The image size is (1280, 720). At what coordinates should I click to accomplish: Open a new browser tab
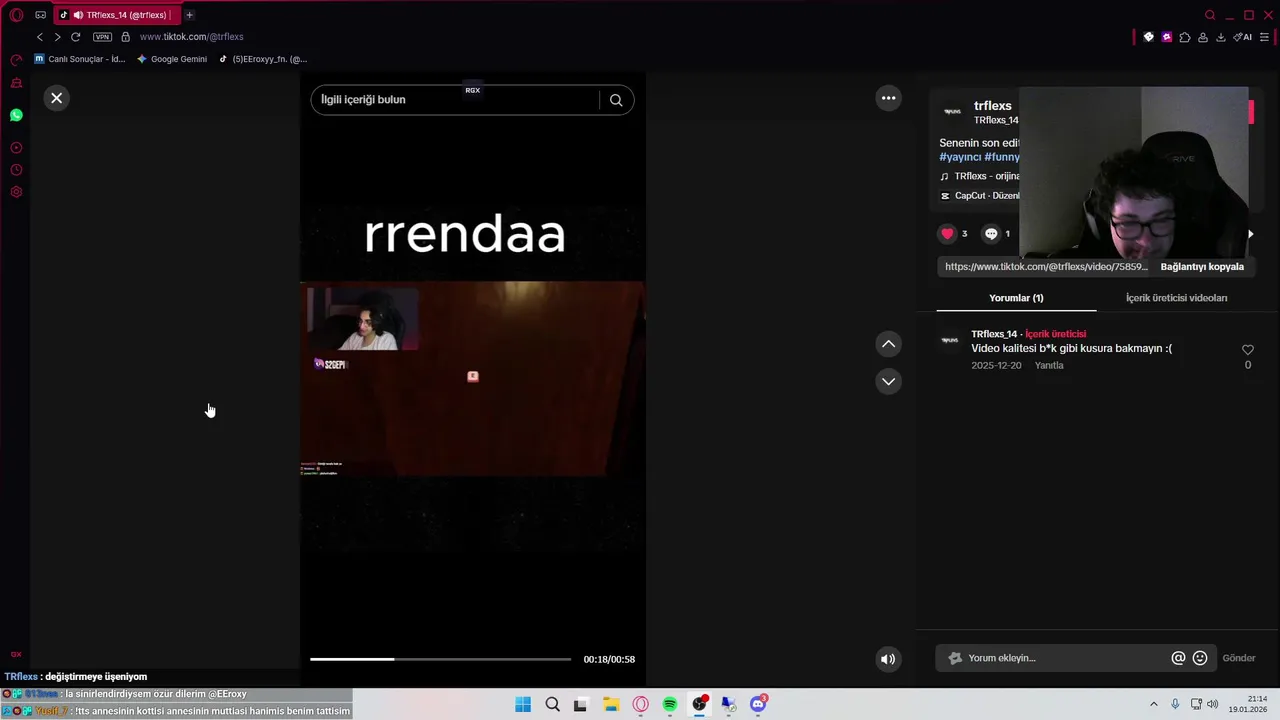[x=189, y=15]
